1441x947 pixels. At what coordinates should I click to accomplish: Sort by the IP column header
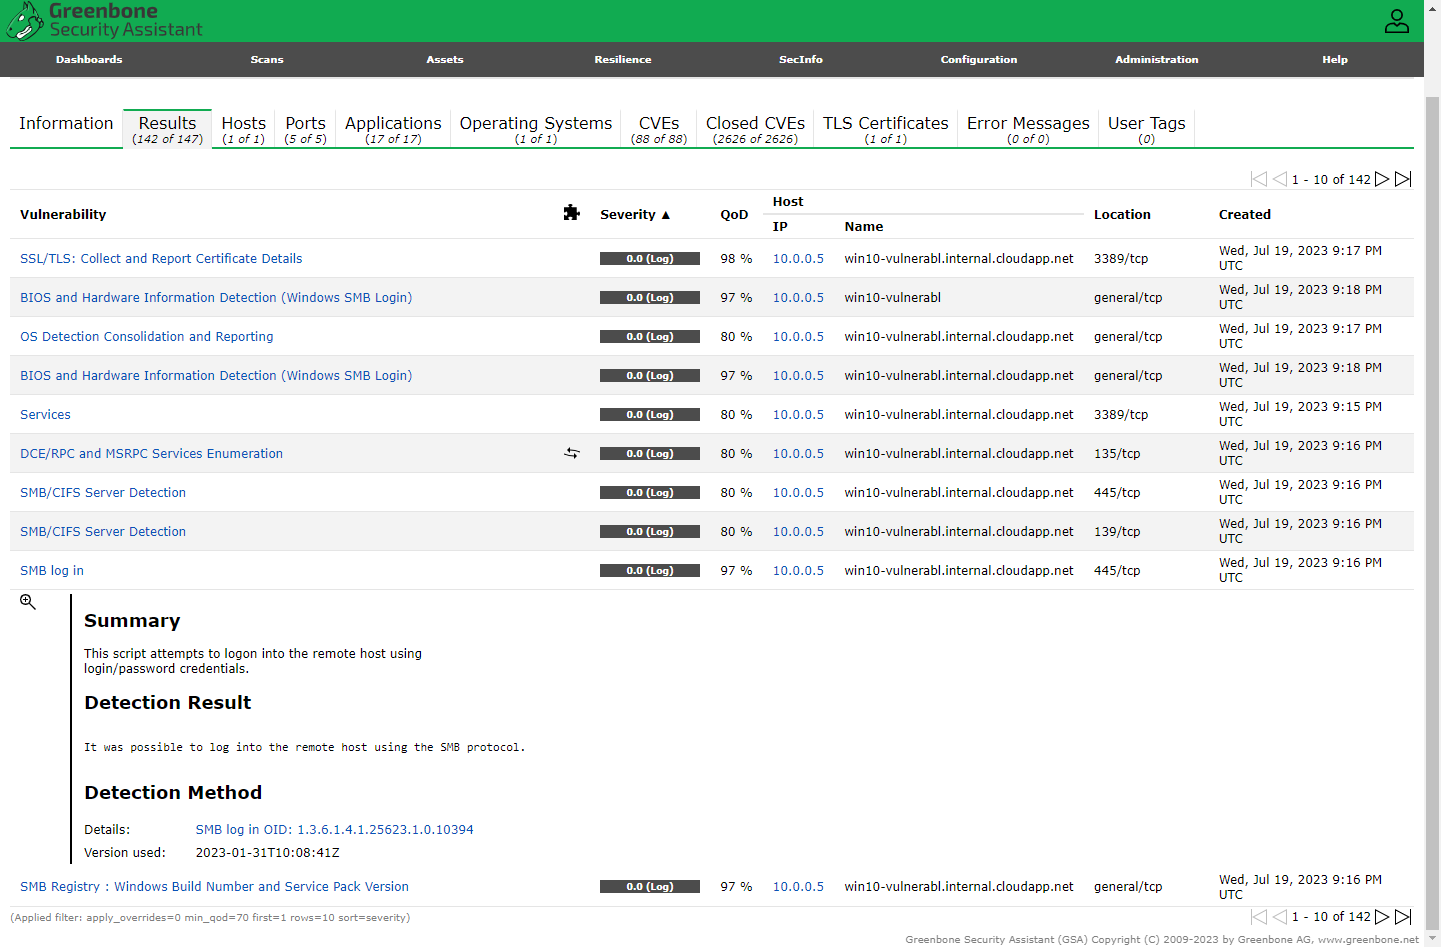[780, 227]
